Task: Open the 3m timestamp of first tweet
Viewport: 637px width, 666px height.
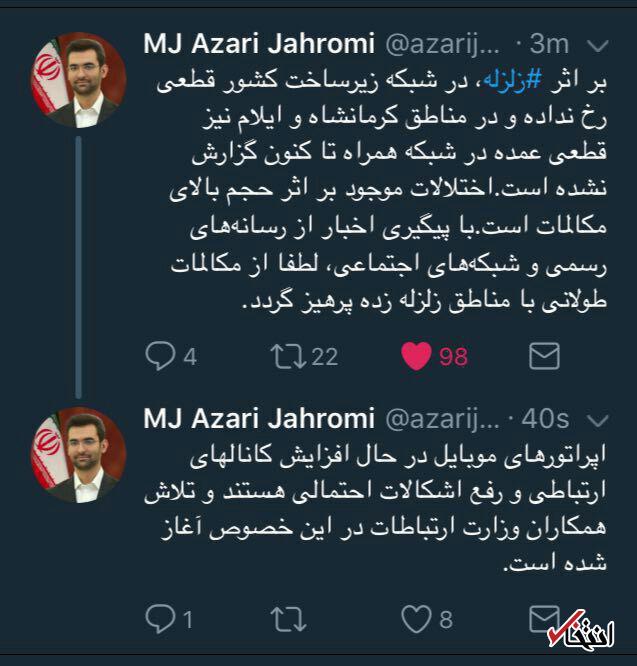Action: click(x=549, y=44)
